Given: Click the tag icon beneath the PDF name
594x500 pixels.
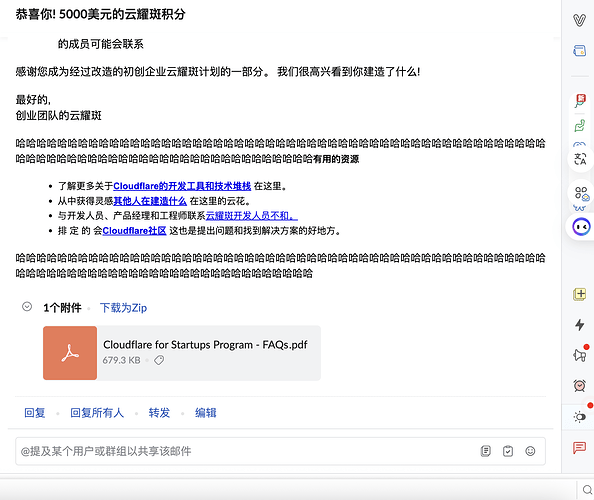Looking at the screenshot, I should click(159, 360).
